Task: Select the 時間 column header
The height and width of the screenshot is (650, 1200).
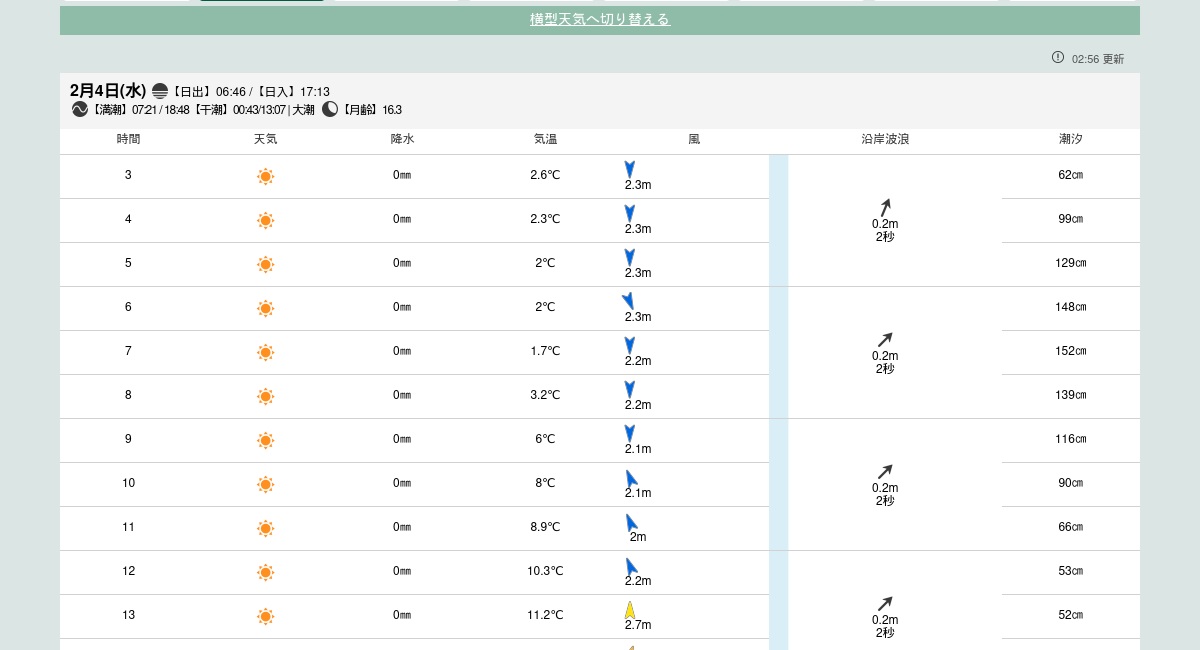Action: [128, 140]
